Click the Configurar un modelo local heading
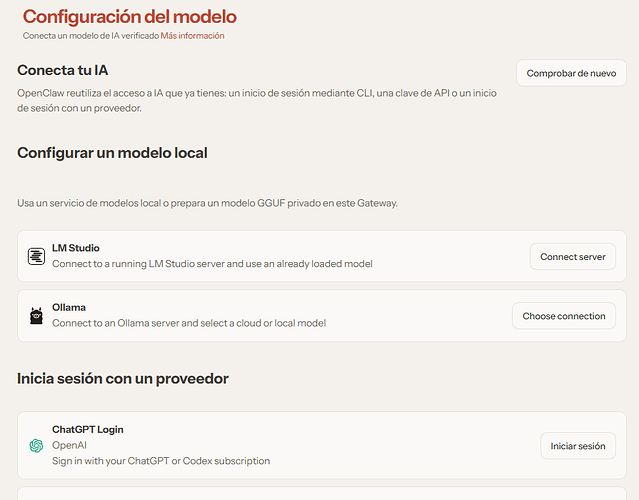Viewport: 639px width, 500px height. pos(112,153)
